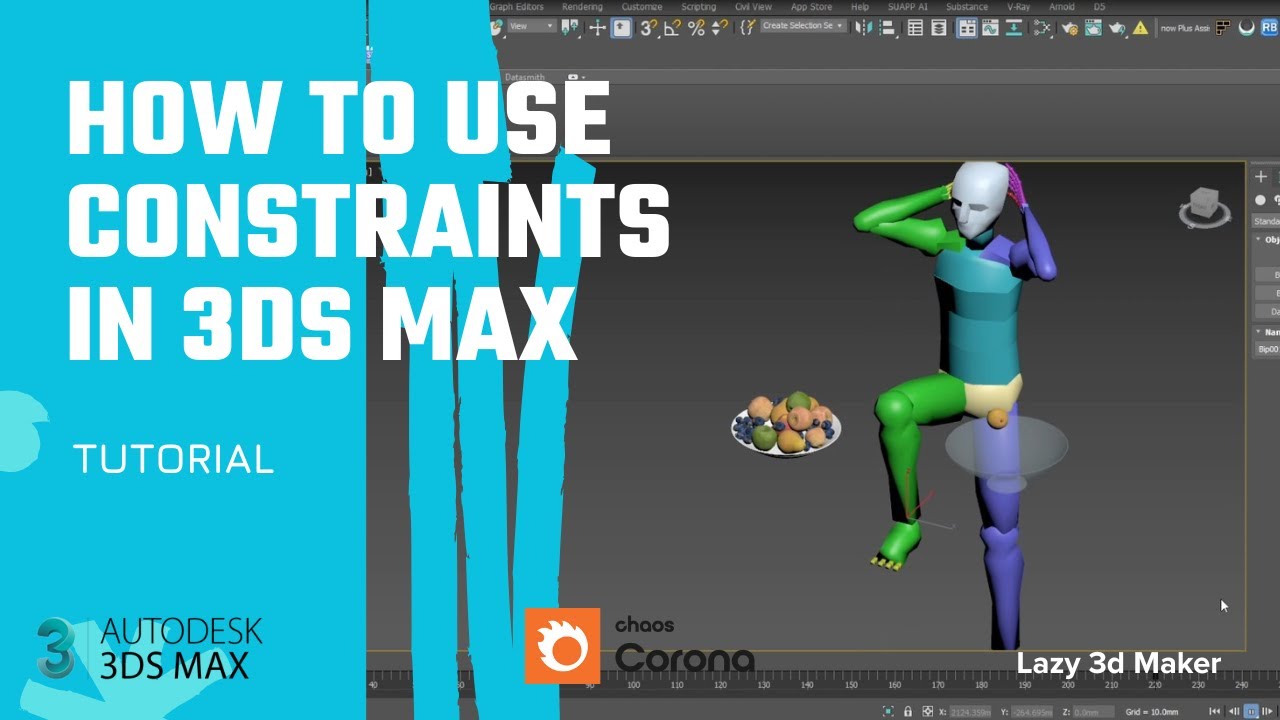
Task: Toggle Isolate Selection in status bar
Action: 888,712
